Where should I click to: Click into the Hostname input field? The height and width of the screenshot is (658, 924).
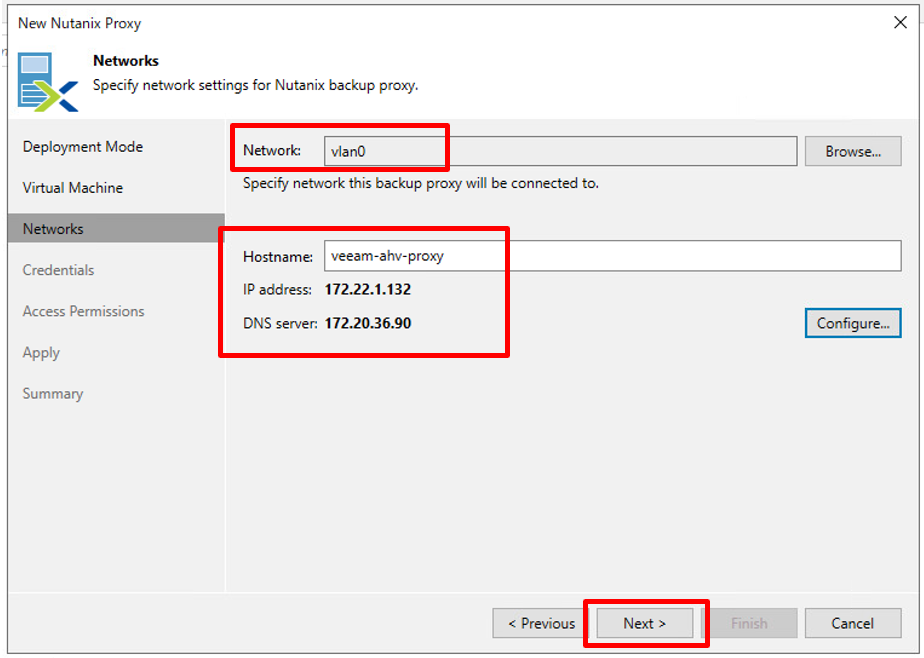pos(612,256)
